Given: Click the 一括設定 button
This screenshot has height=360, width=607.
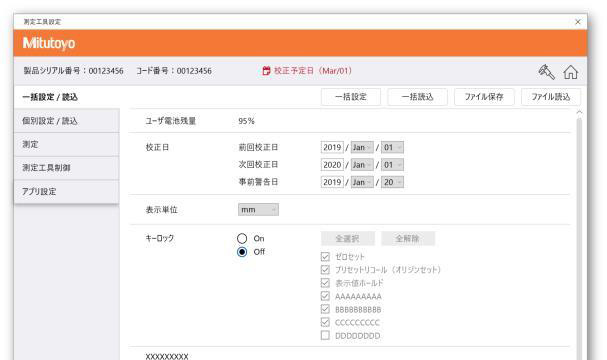Looking at the screenshot, I should click(x=351, y=97).
